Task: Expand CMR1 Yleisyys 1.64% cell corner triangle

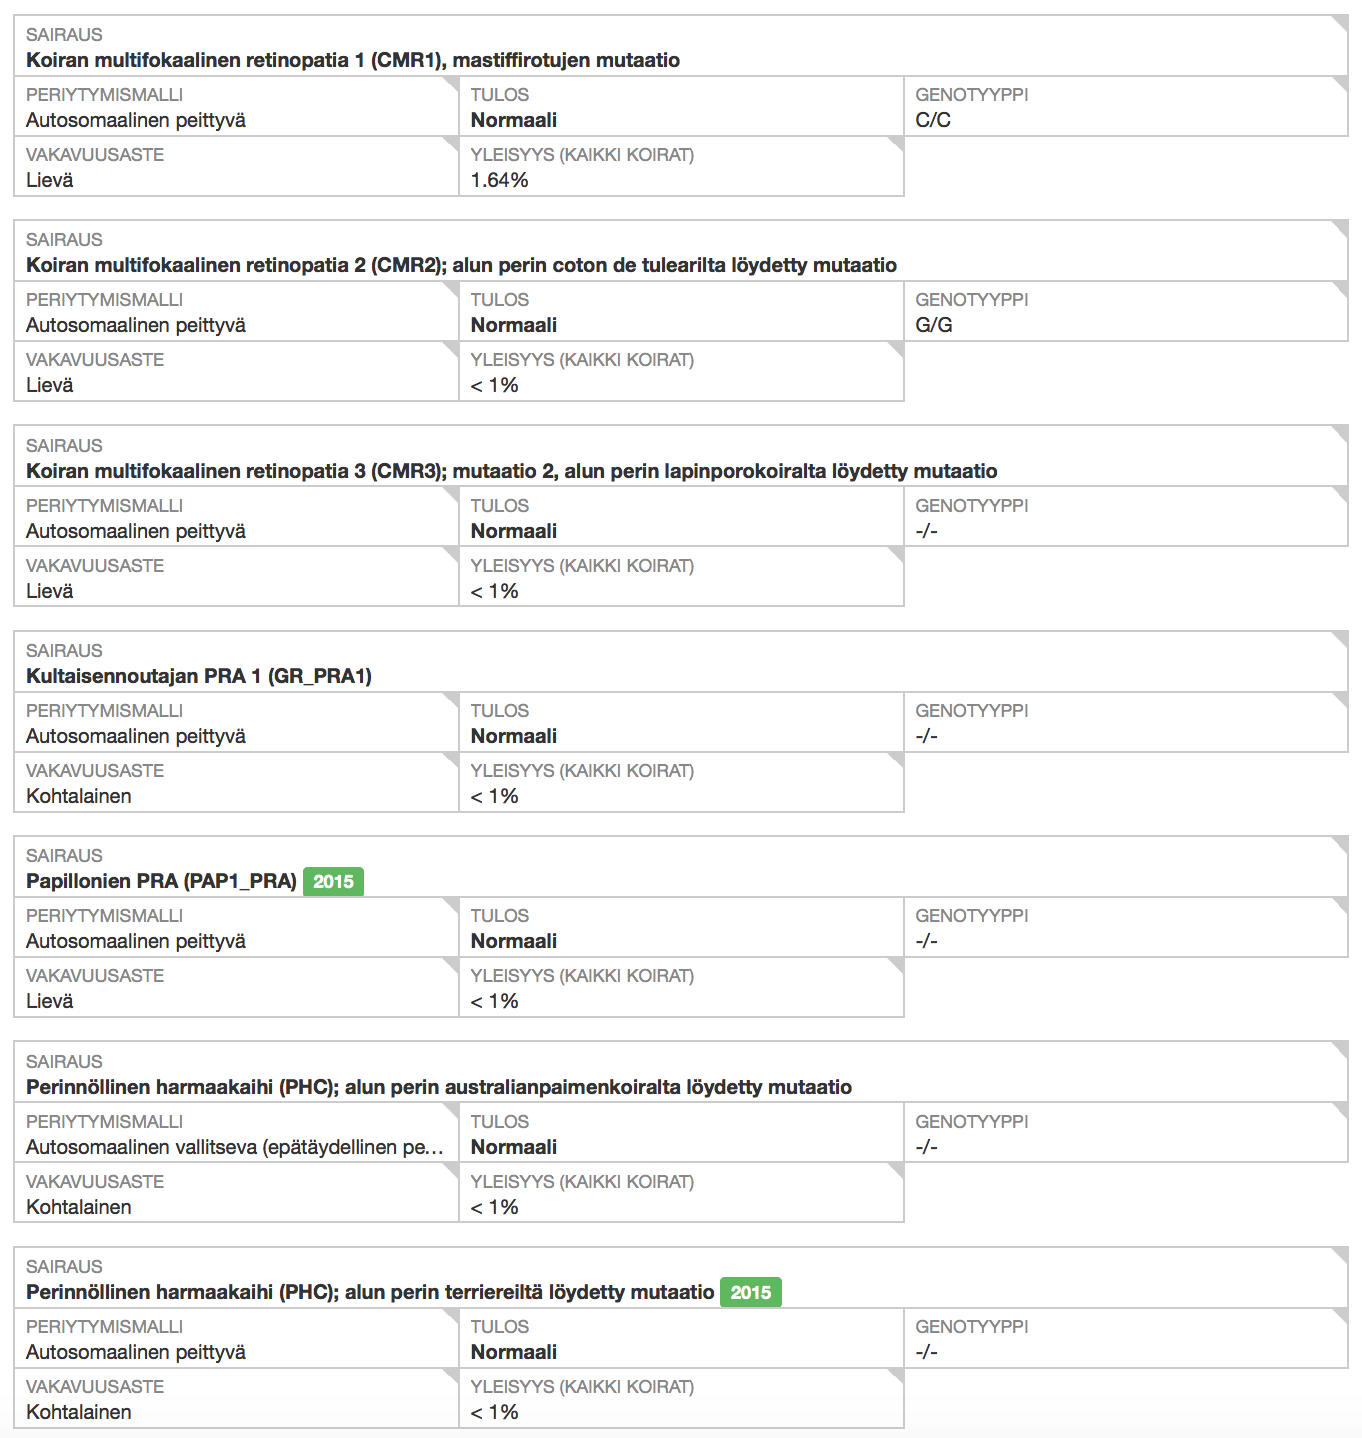Action: click(896, 145)
